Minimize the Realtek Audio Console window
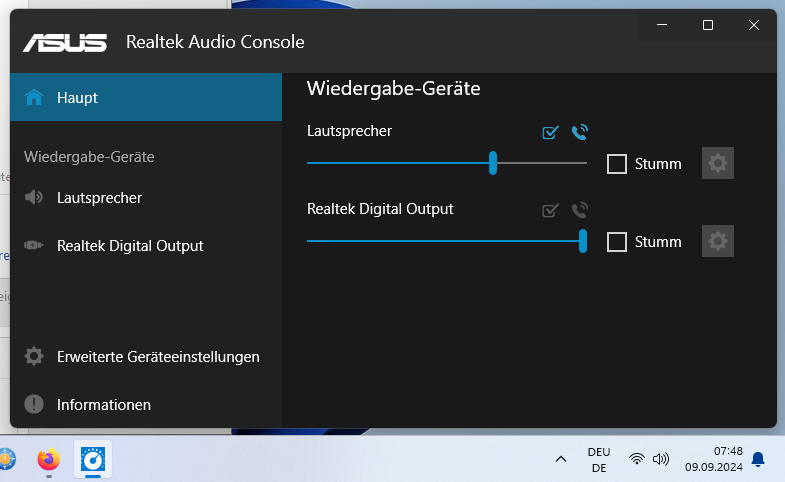785x482 pixels. pyautogui.click(x=662, y=25)
